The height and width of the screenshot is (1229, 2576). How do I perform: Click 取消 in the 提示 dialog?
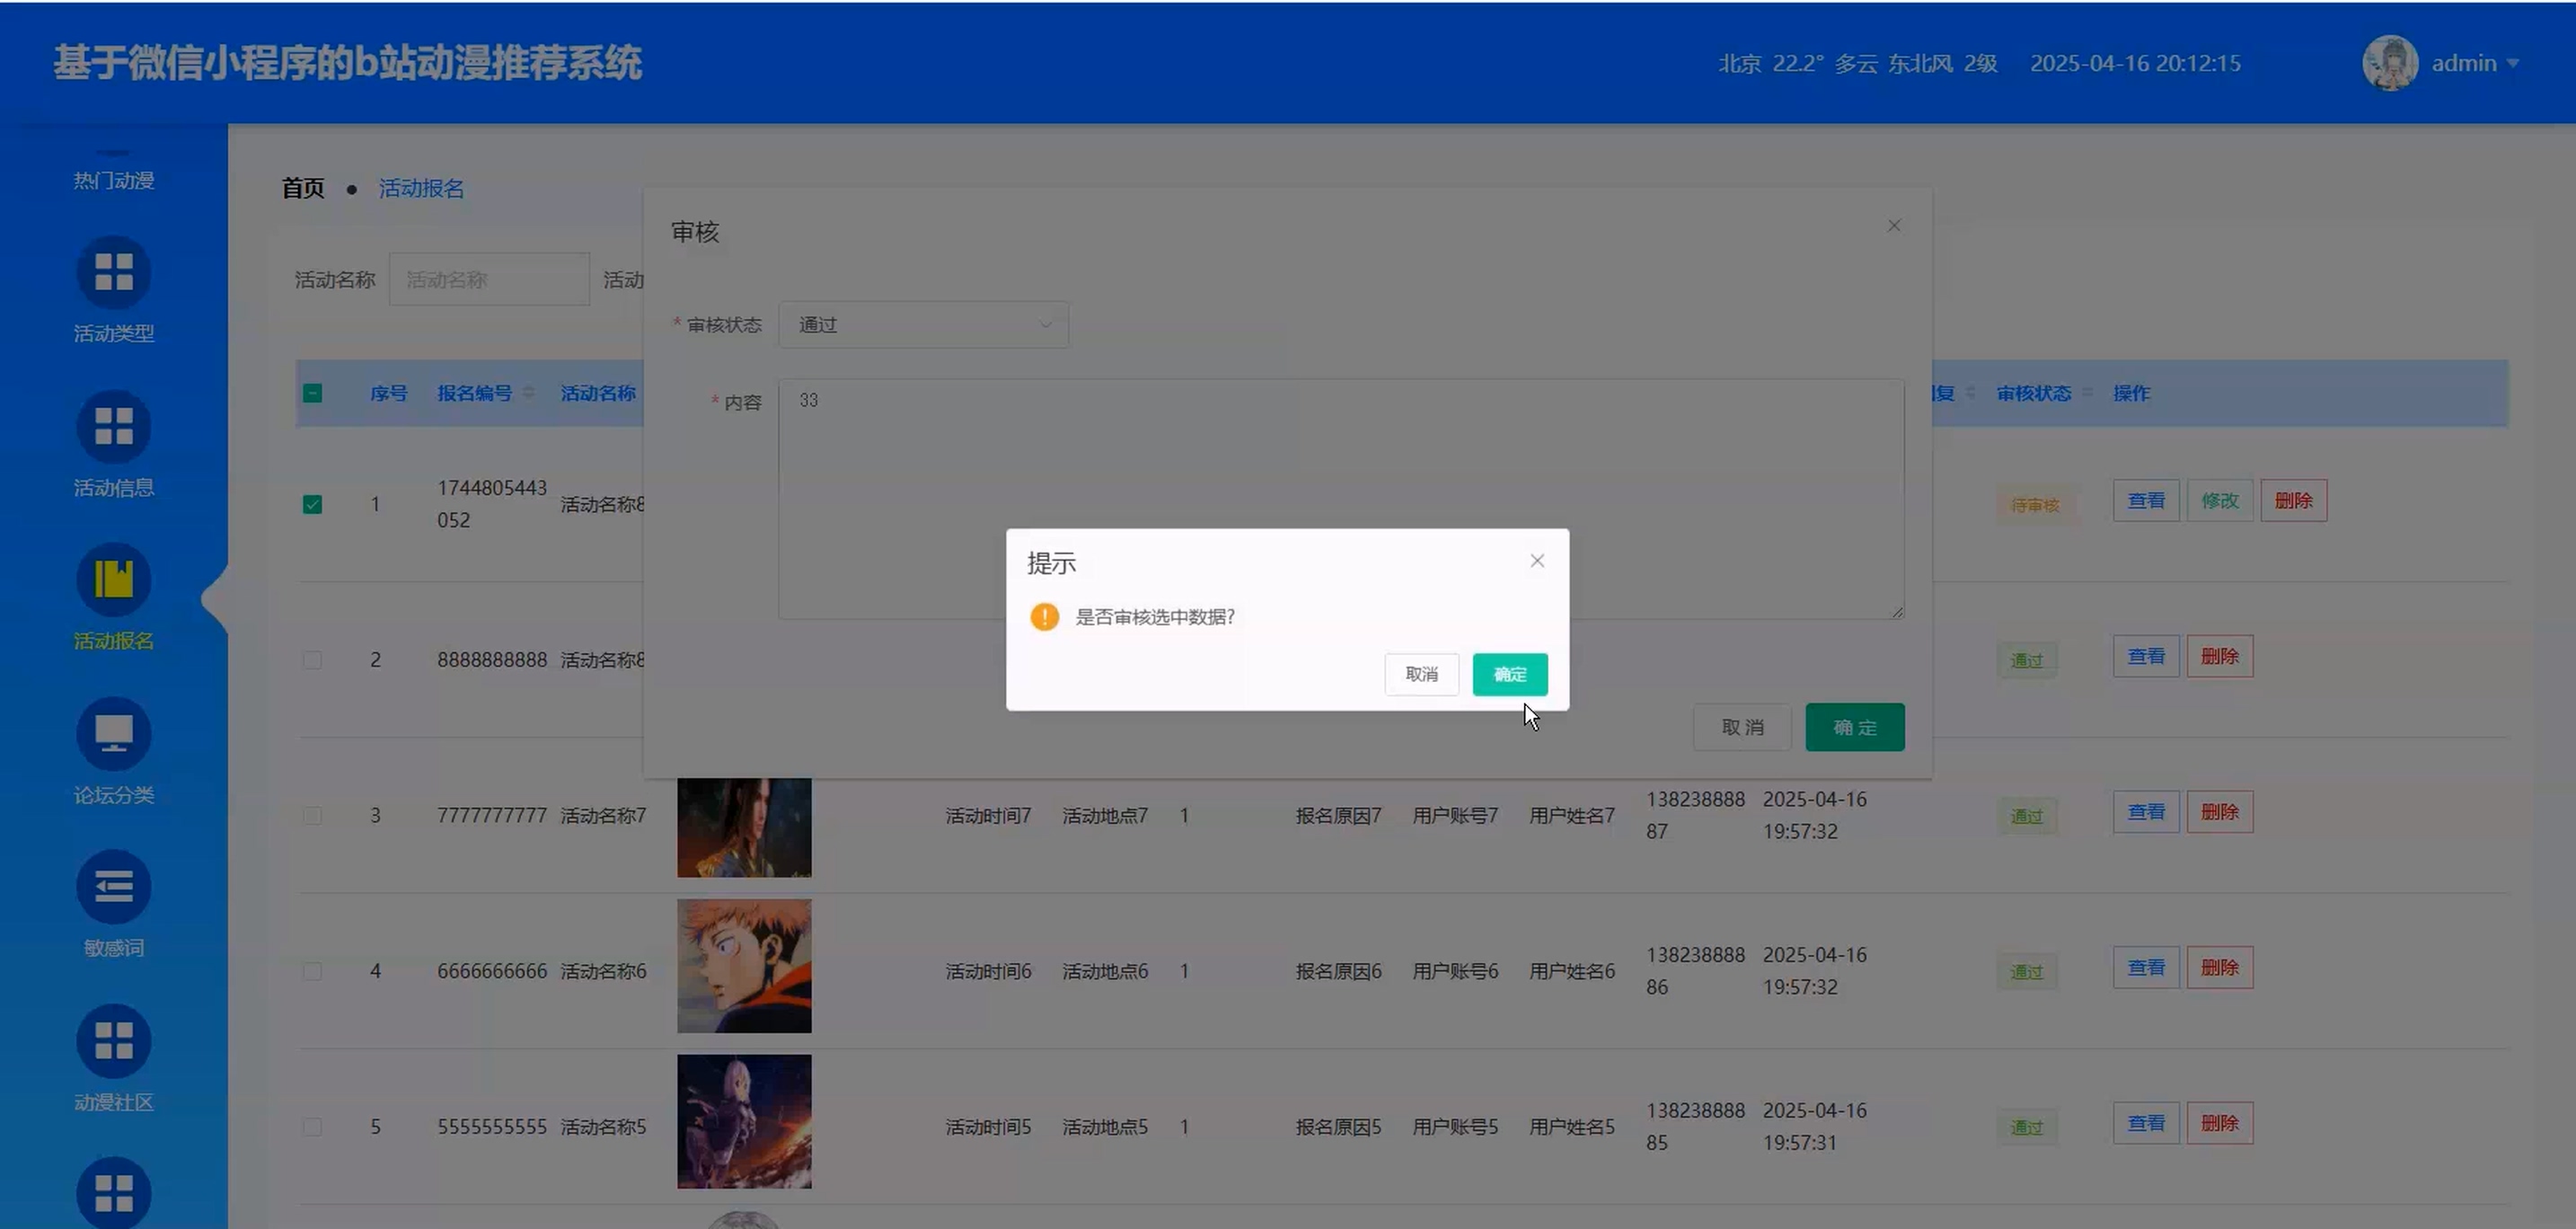tap(1421, 674)
